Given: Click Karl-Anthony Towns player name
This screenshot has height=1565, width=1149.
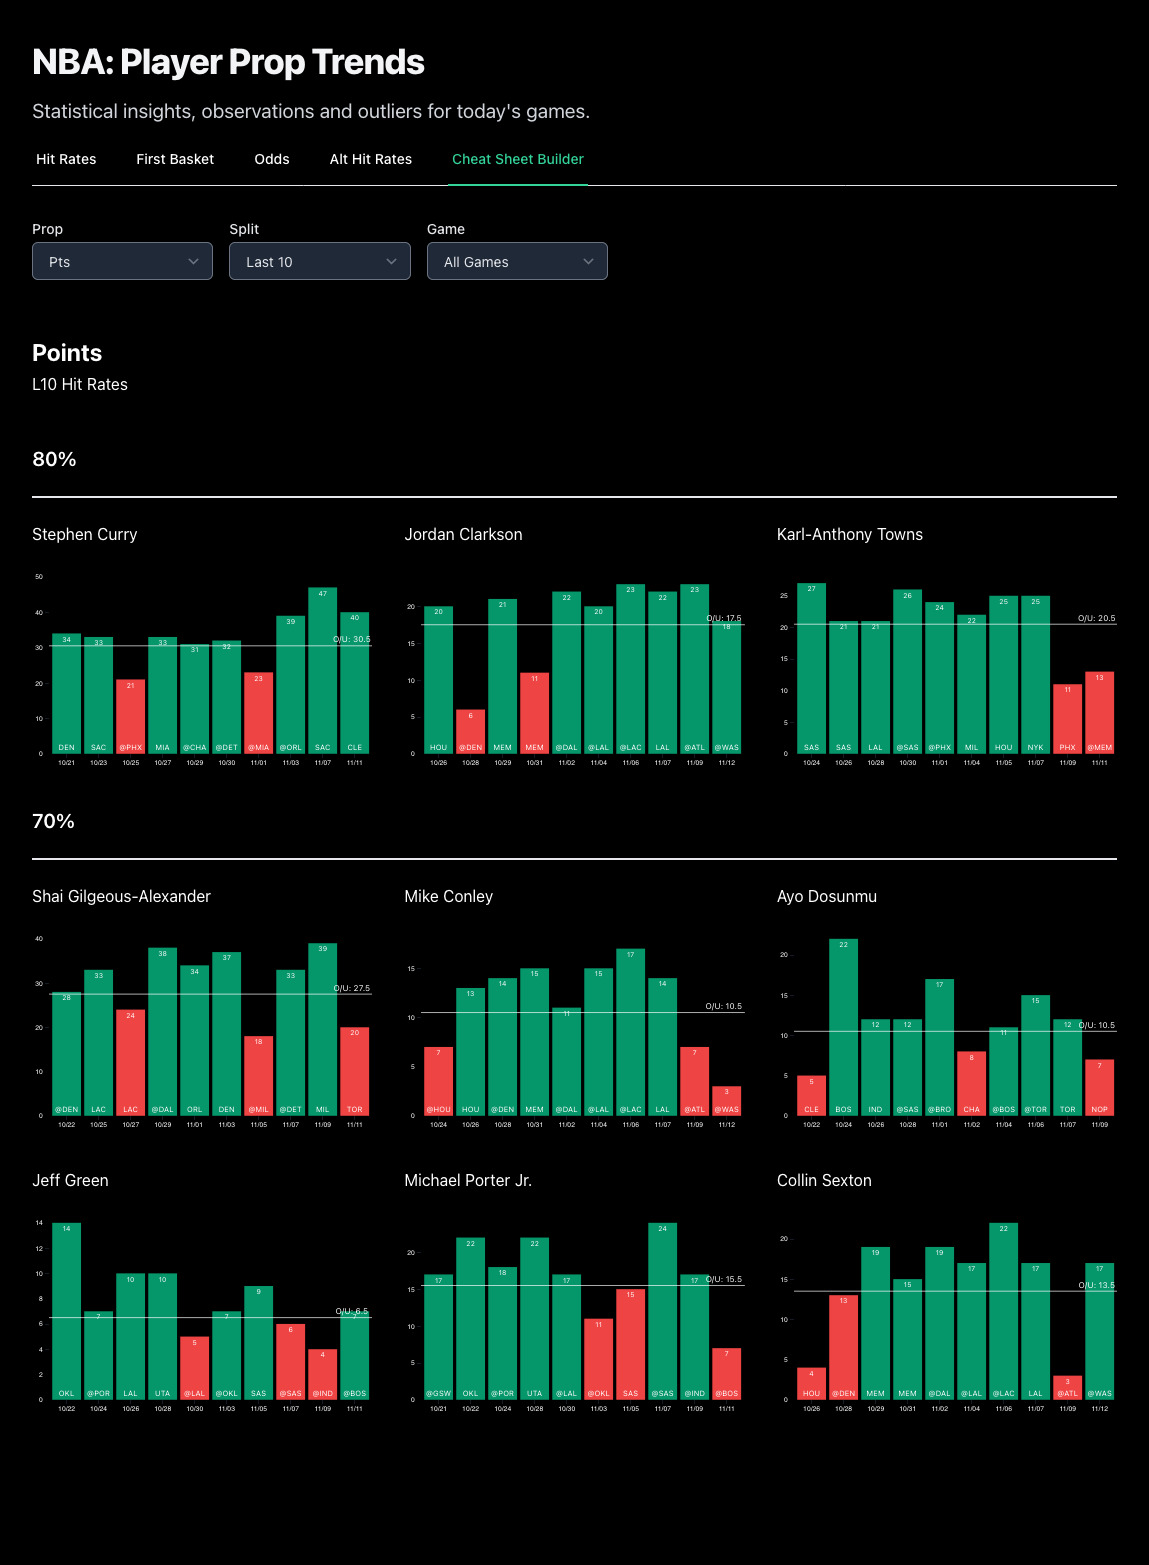Looking at the screenshot, I should tap(850, 534).
